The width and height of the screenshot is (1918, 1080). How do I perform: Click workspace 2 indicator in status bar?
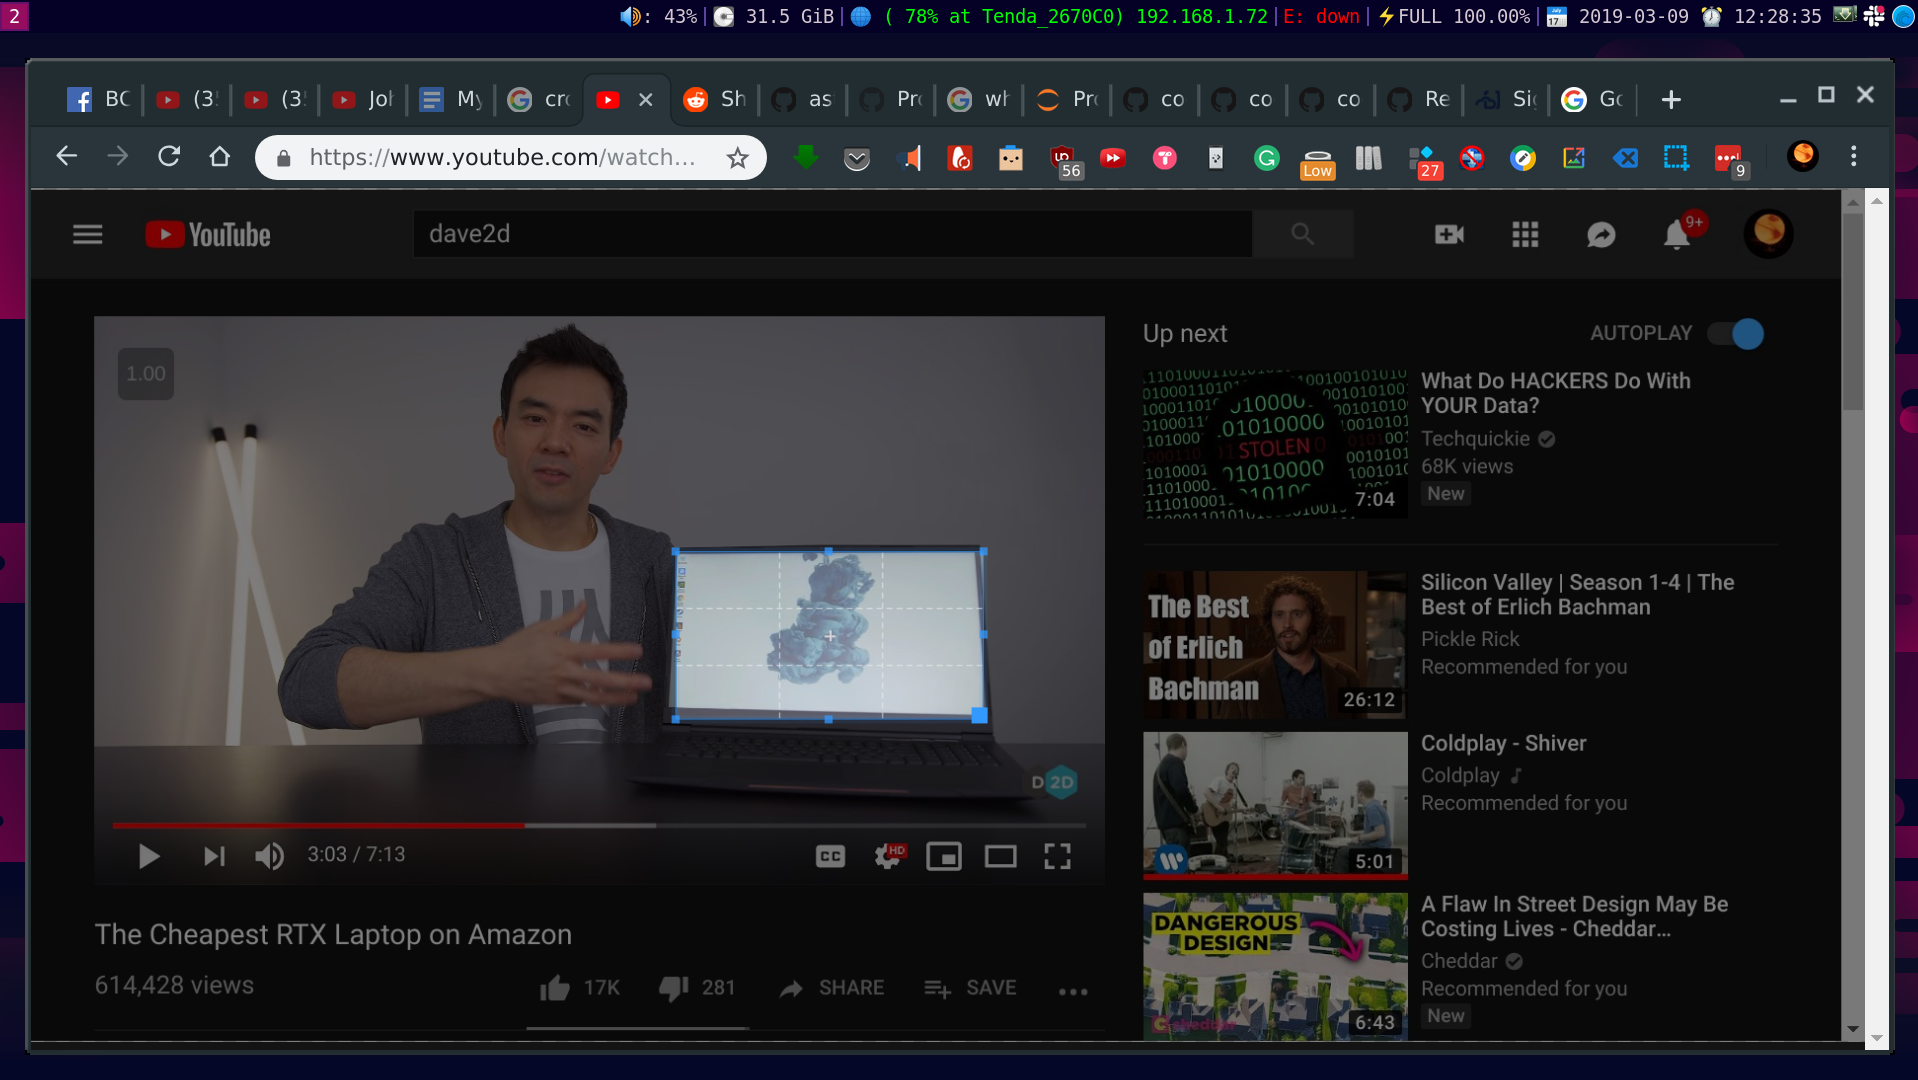tap(14, 16)
